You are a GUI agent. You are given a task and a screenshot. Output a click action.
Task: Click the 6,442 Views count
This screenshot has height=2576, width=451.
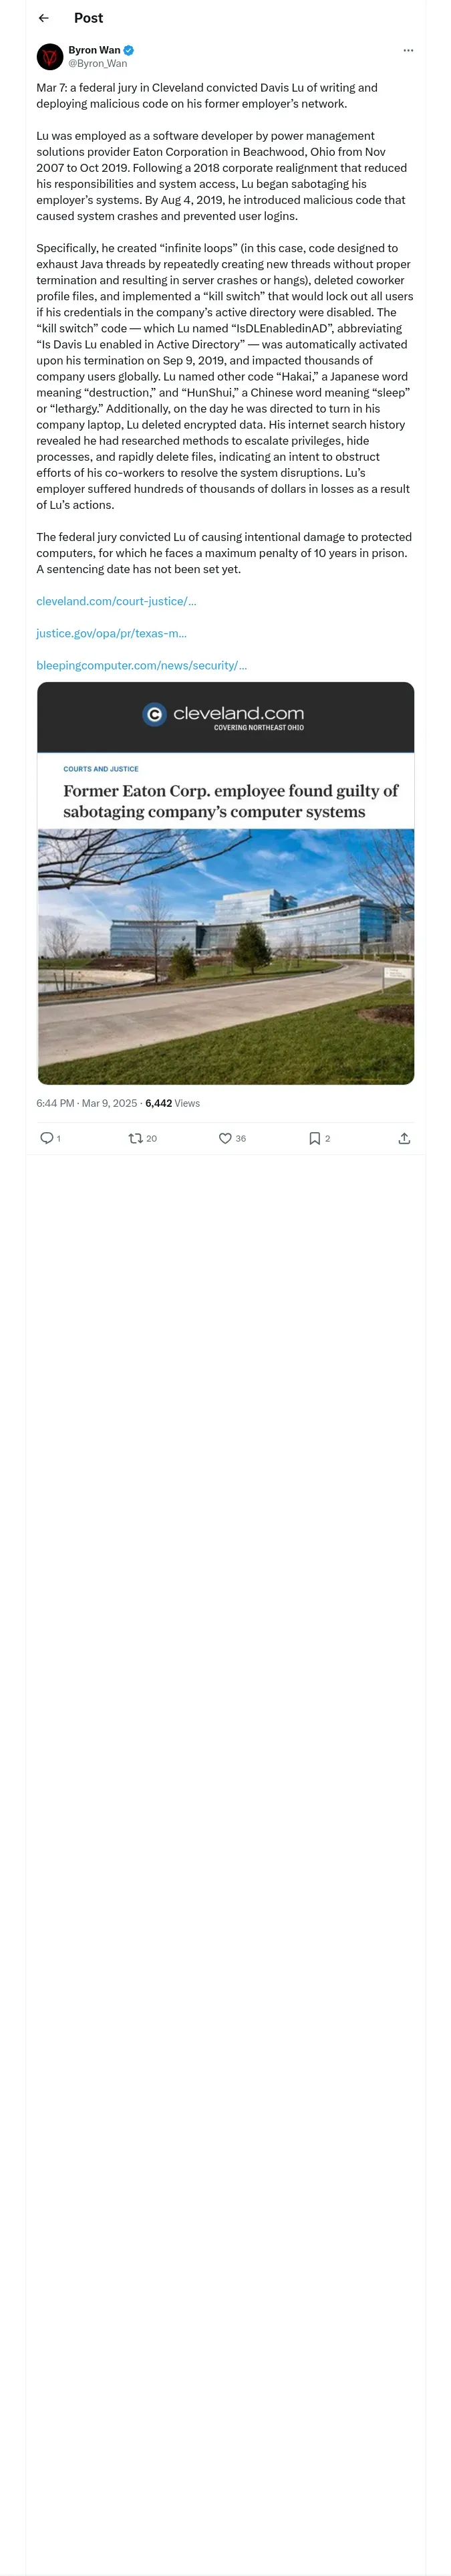click(x=172, y=1103)
